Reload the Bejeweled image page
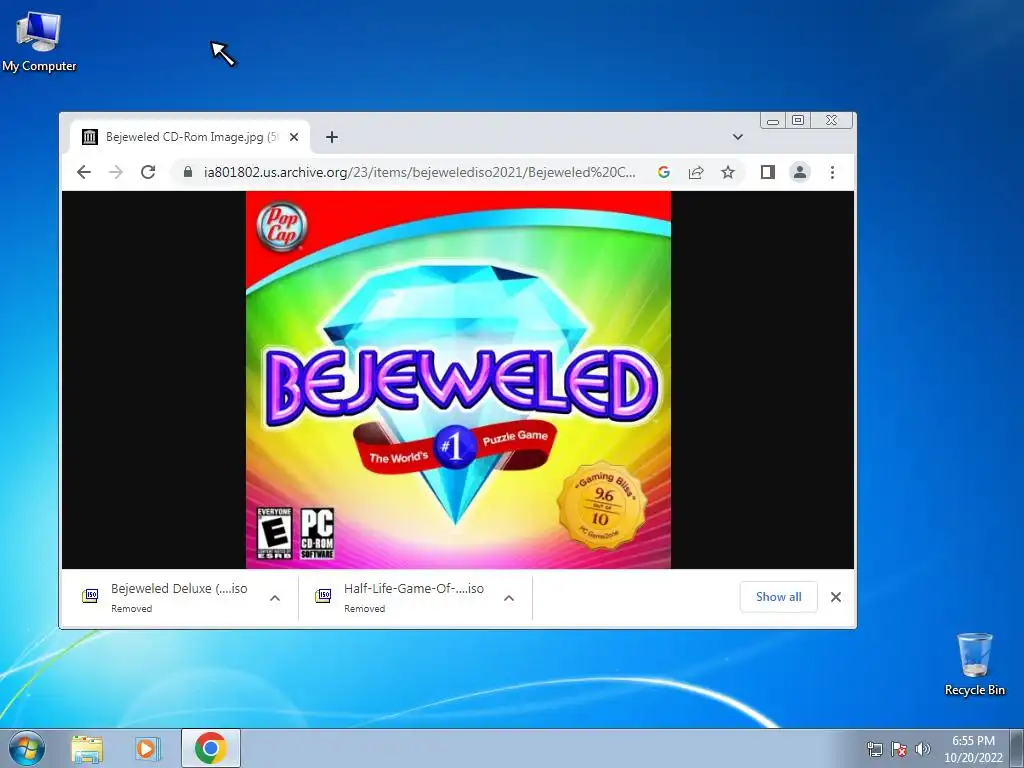 coord(148,172)
